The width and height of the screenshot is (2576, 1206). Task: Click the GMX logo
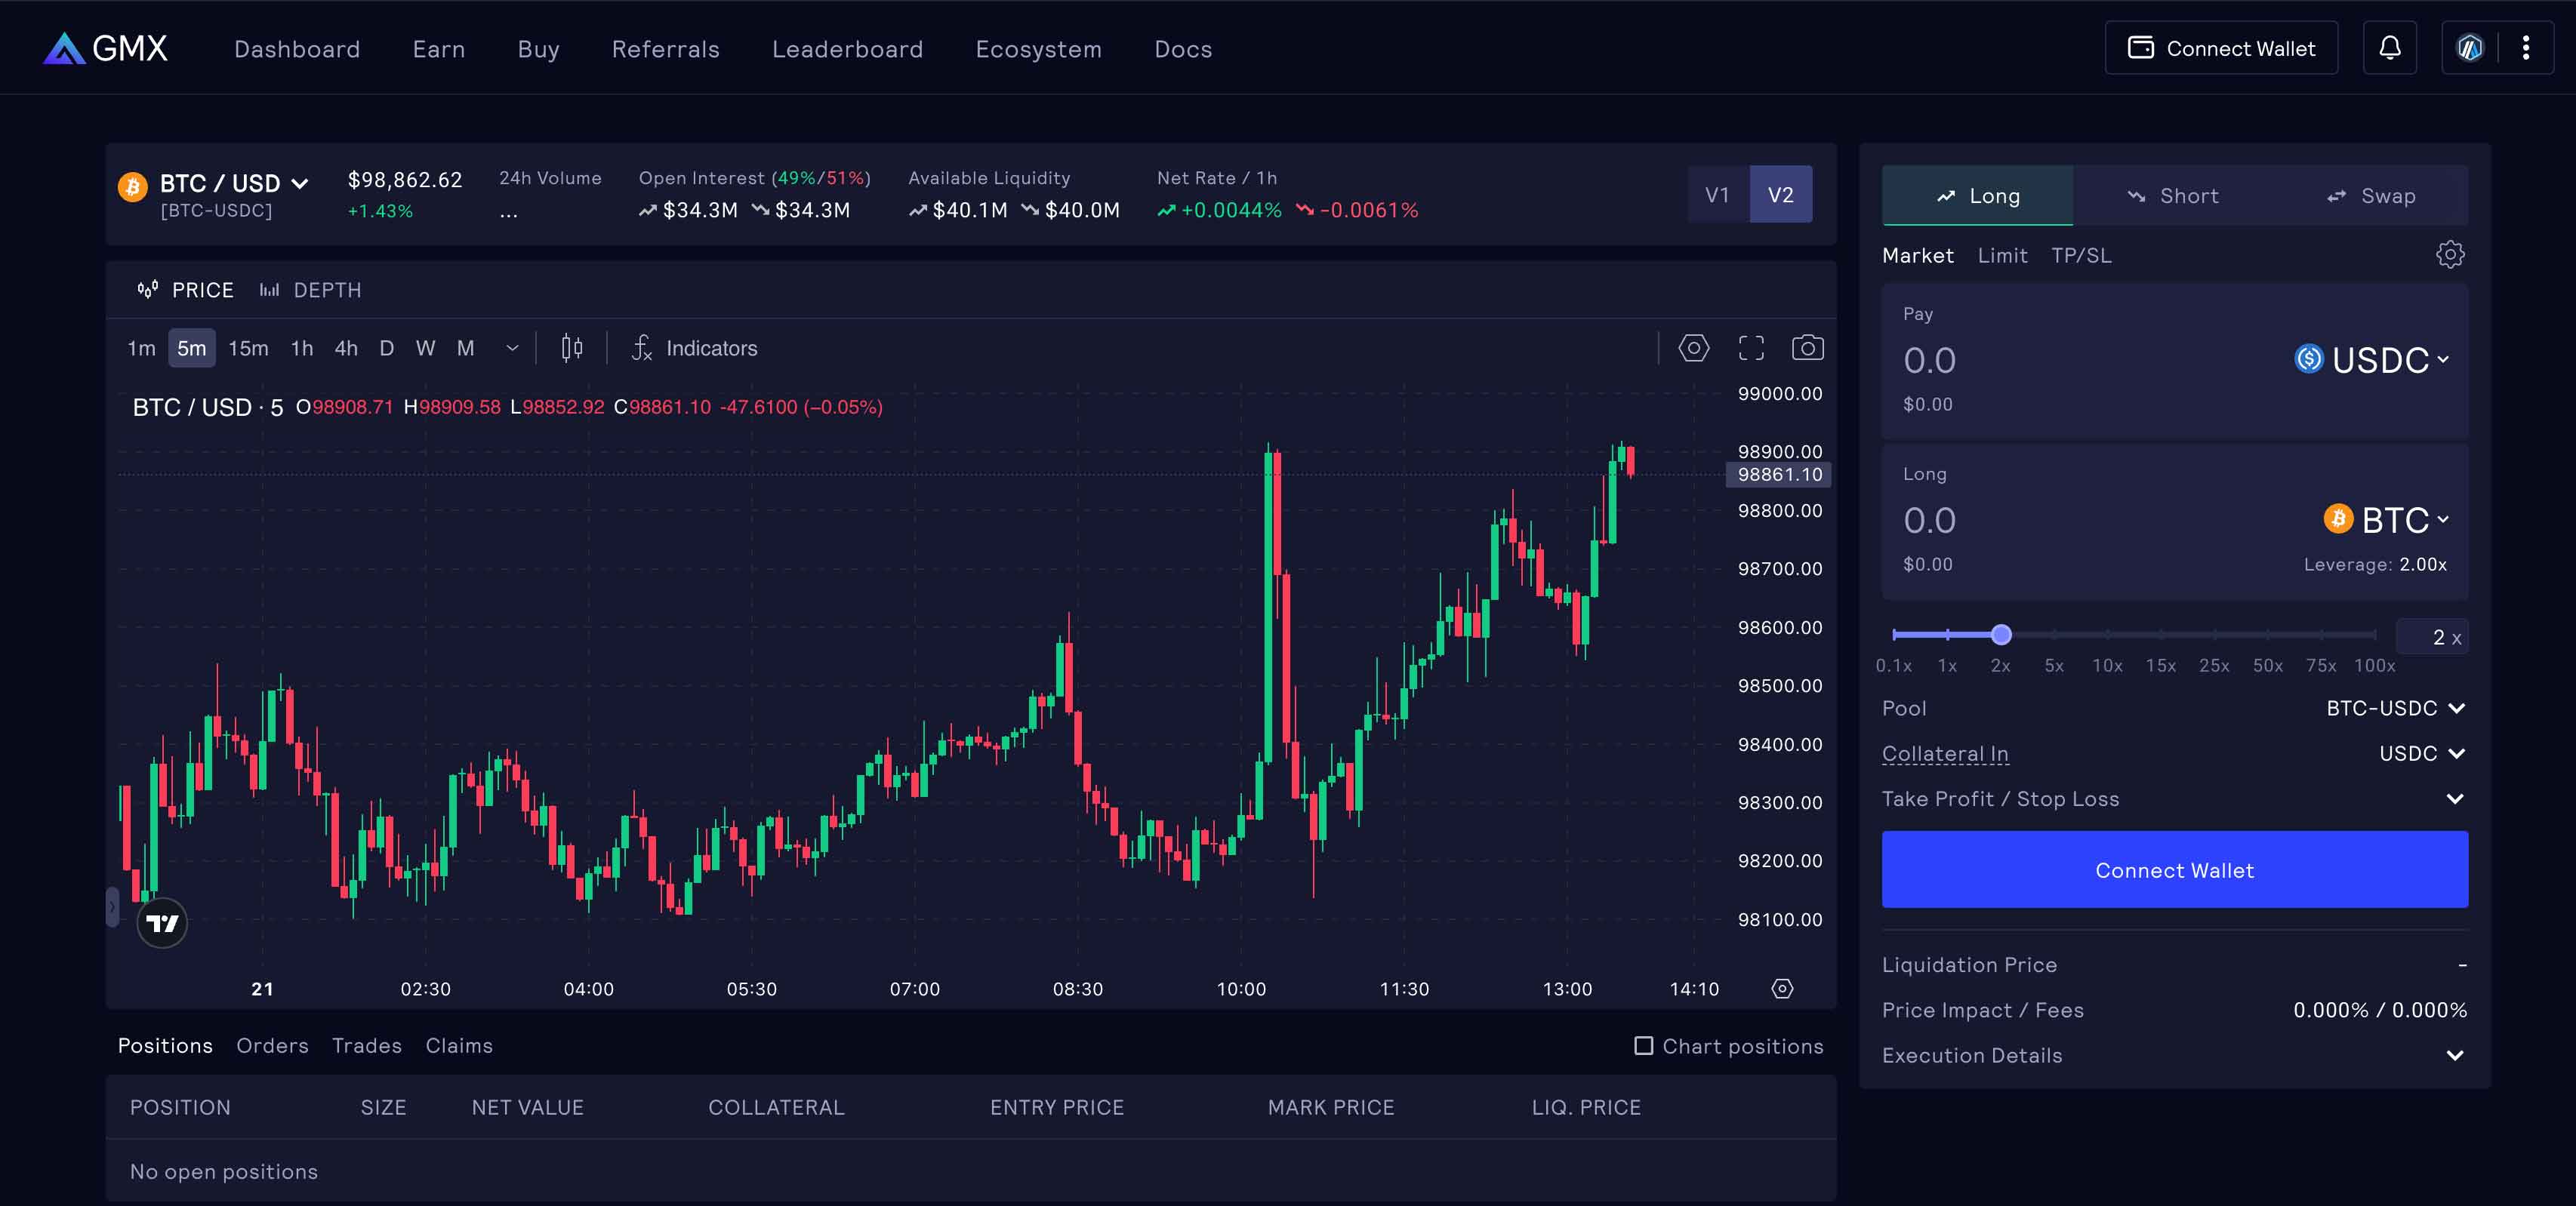click(105, 48)
